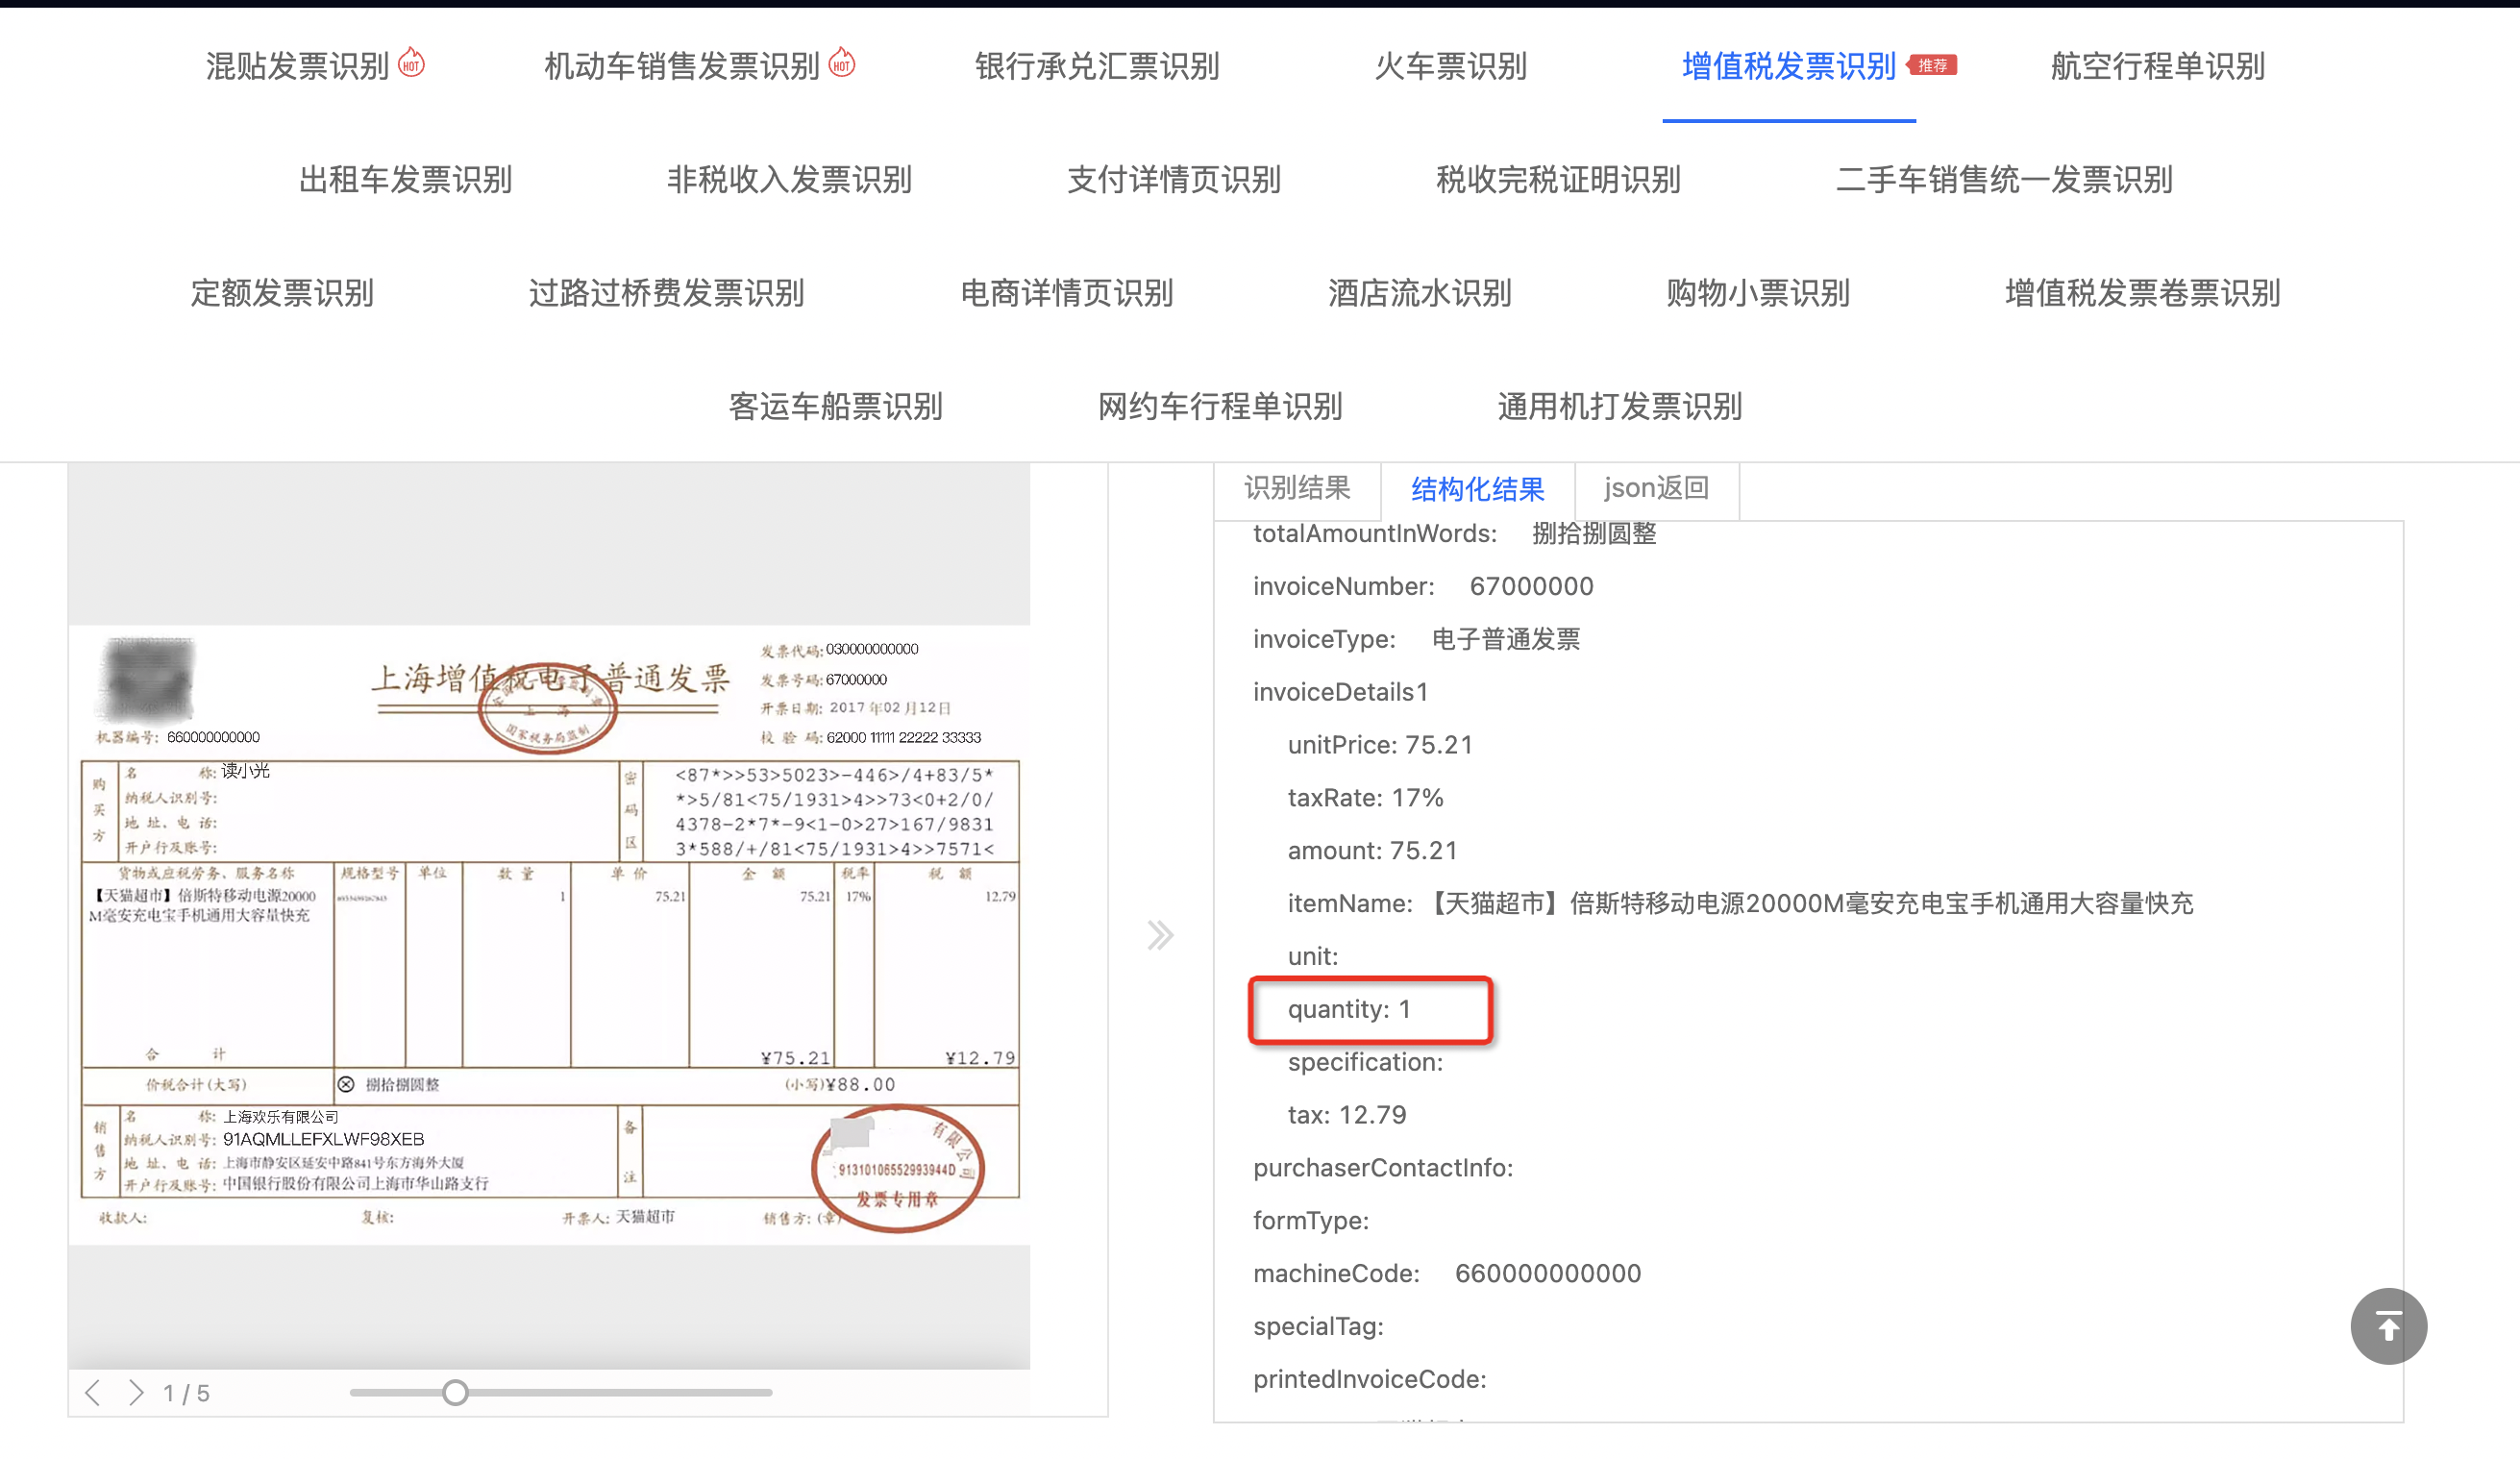
Task: Click the specialTag: label
Action: point(1318,1326)
